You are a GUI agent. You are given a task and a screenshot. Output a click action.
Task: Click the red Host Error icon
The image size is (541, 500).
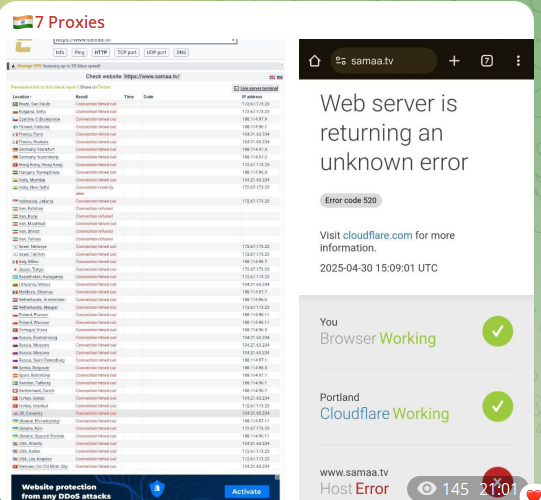497,482
